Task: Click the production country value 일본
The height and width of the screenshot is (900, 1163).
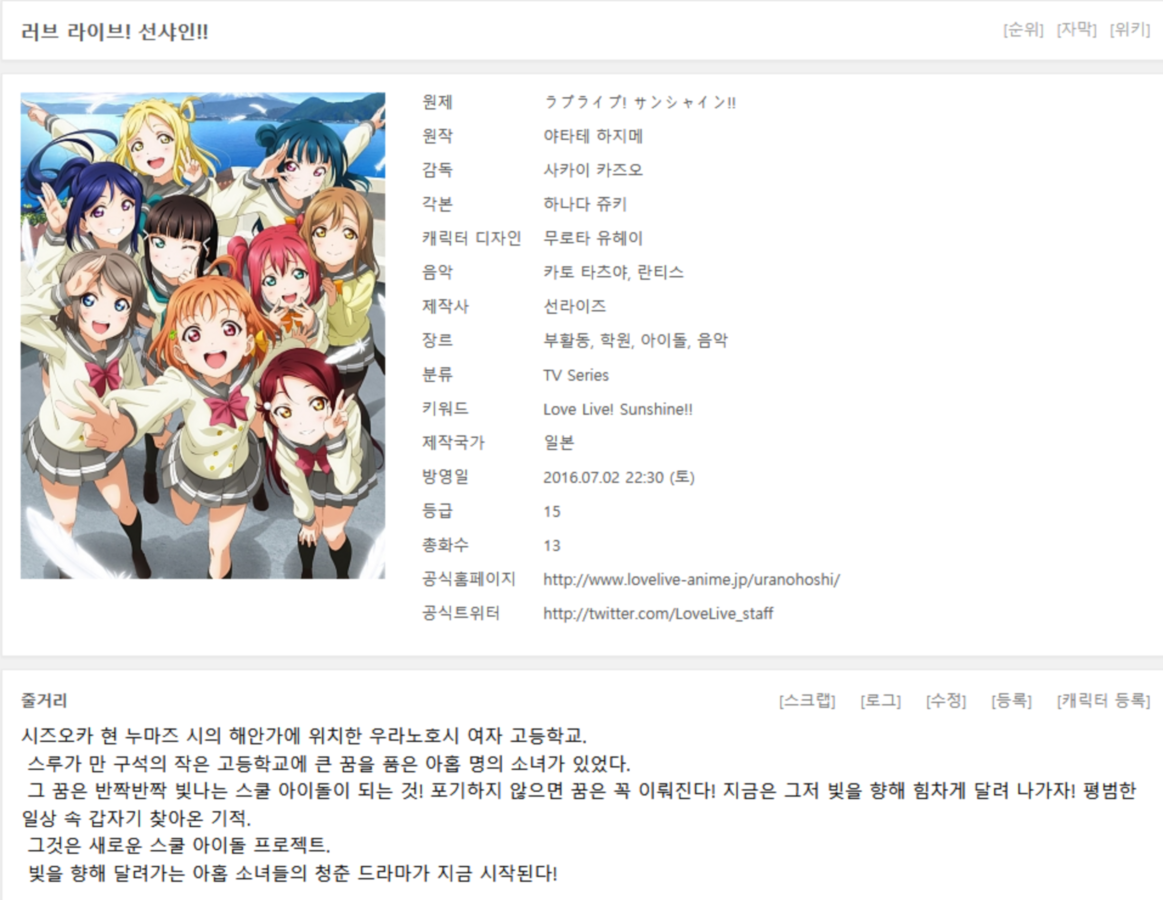Action: pos(559,443)
